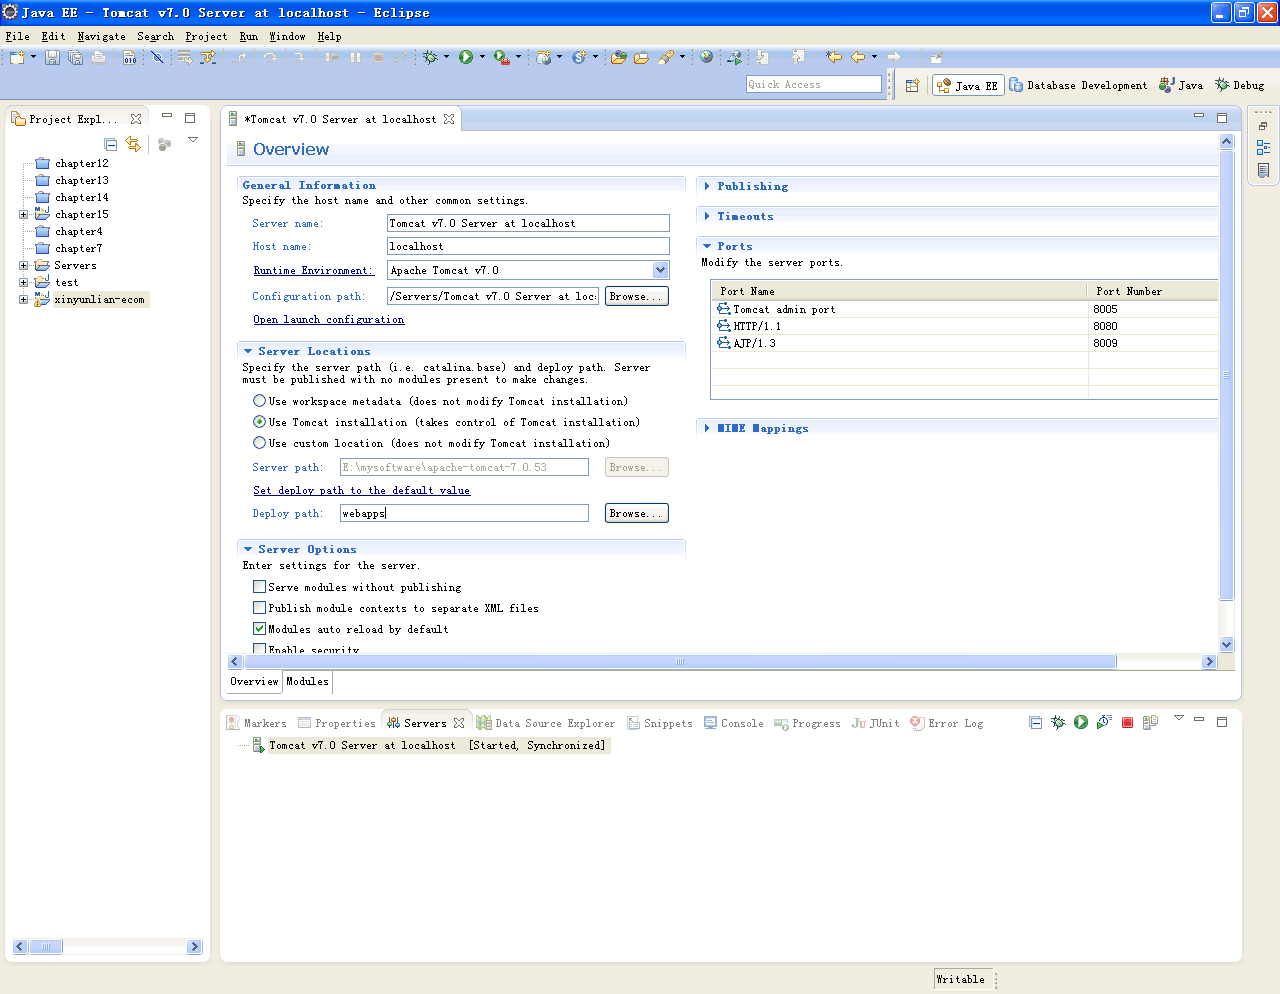The image size is (1280, 994).
Task: Start the server in debug mode
Action: click(x=1058, y=722)
